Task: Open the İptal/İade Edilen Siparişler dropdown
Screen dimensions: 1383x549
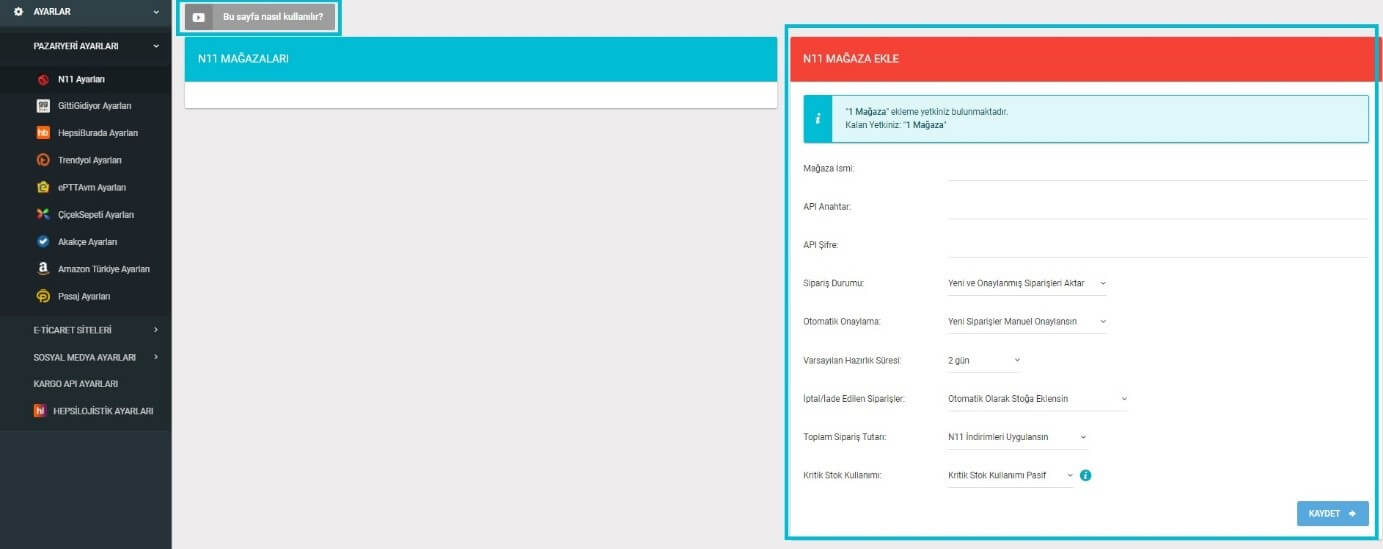Action: click(x=1037, y=398)
